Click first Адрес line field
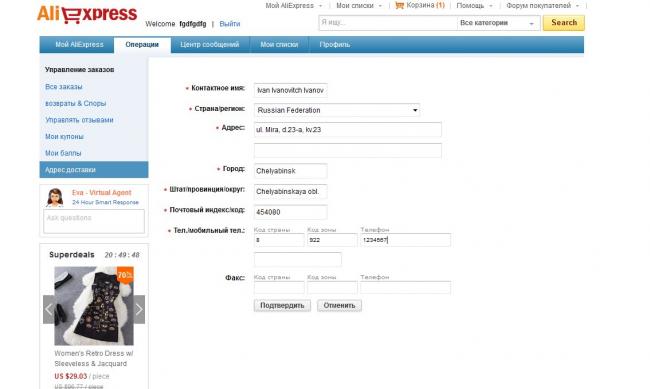The image size is (650, 389). 348,130
